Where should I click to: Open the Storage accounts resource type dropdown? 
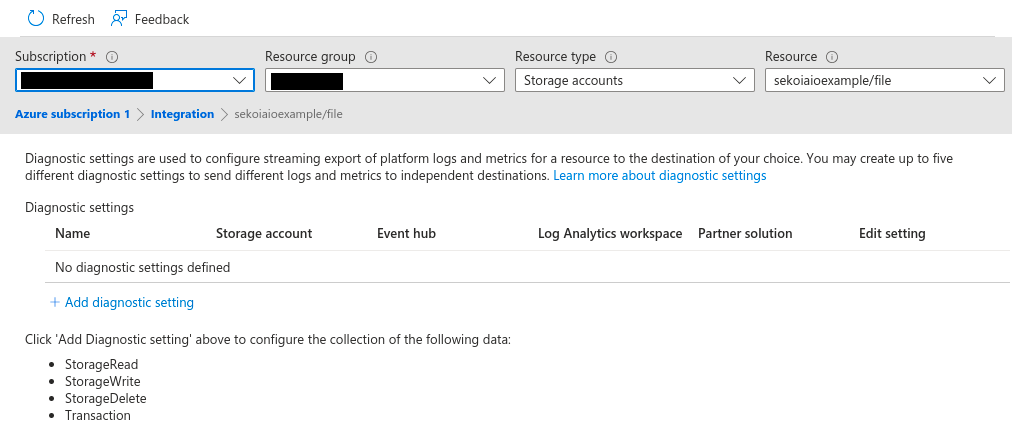(634, 81)
